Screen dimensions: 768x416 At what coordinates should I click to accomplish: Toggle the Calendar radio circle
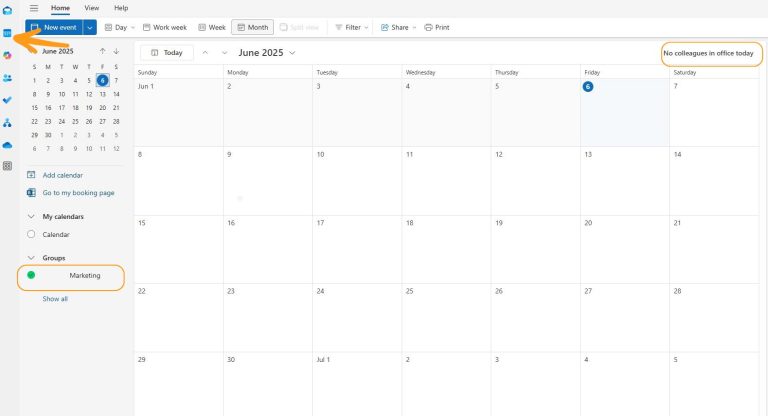(31, 234)
